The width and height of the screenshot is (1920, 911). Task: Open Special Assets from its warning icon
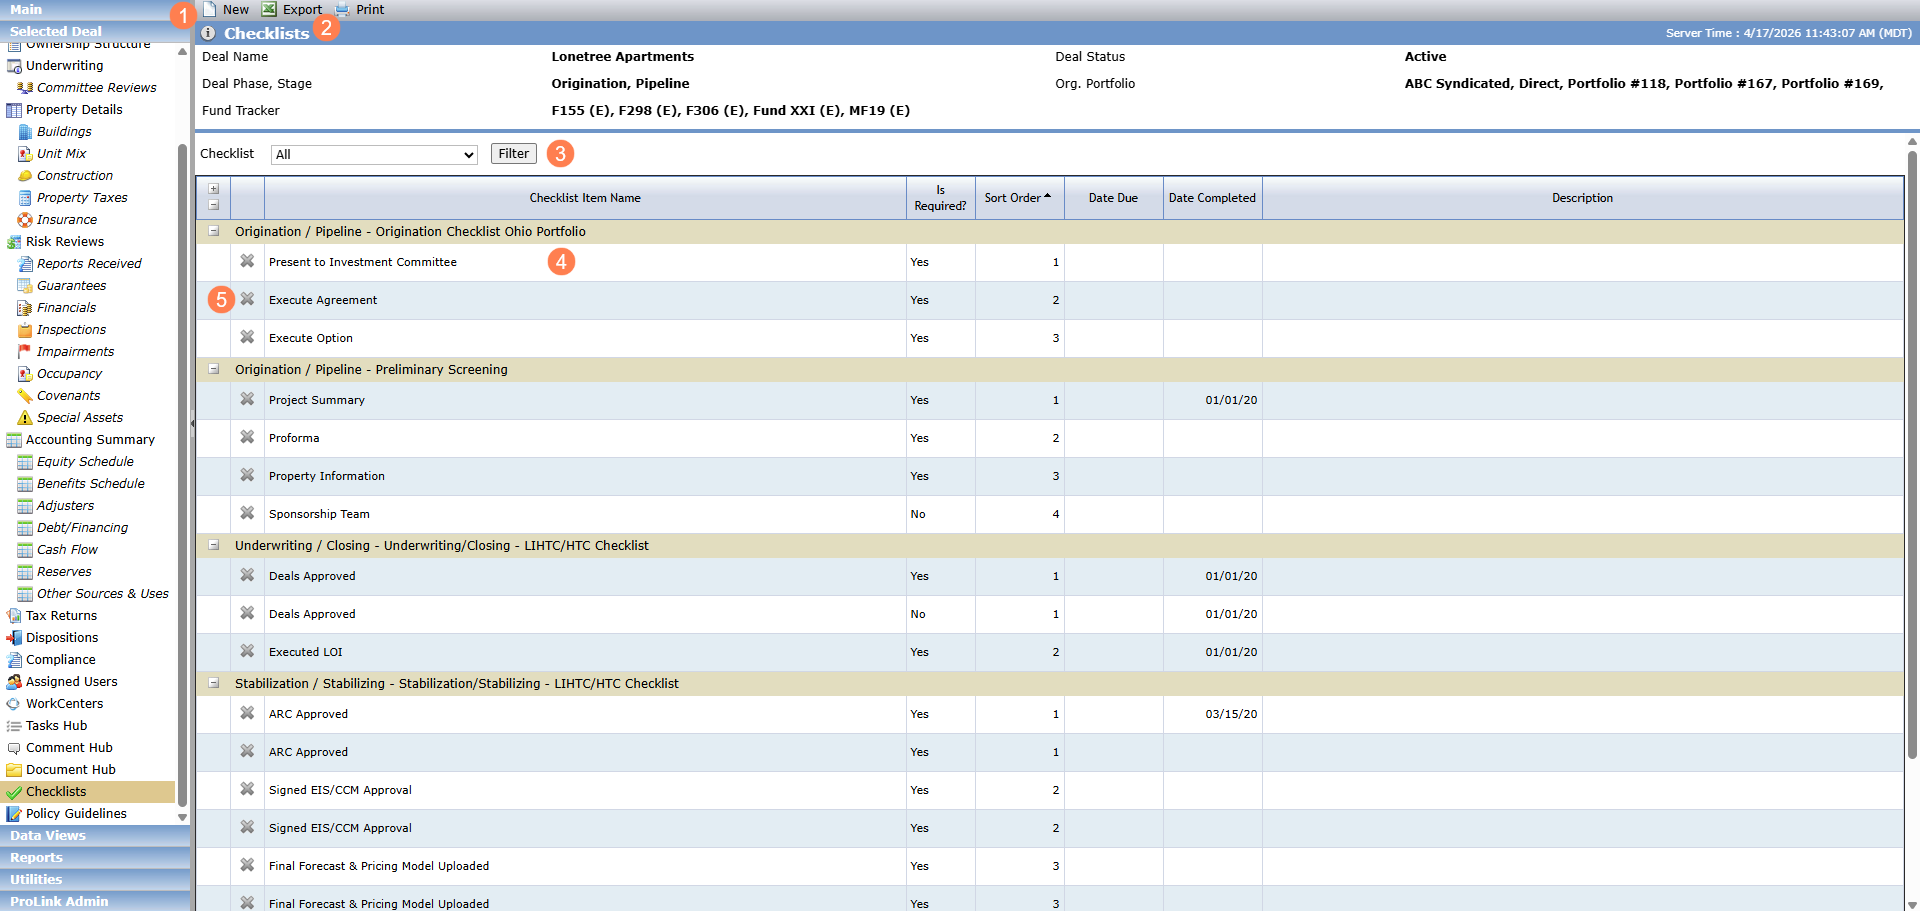click(x=25, y=418)
